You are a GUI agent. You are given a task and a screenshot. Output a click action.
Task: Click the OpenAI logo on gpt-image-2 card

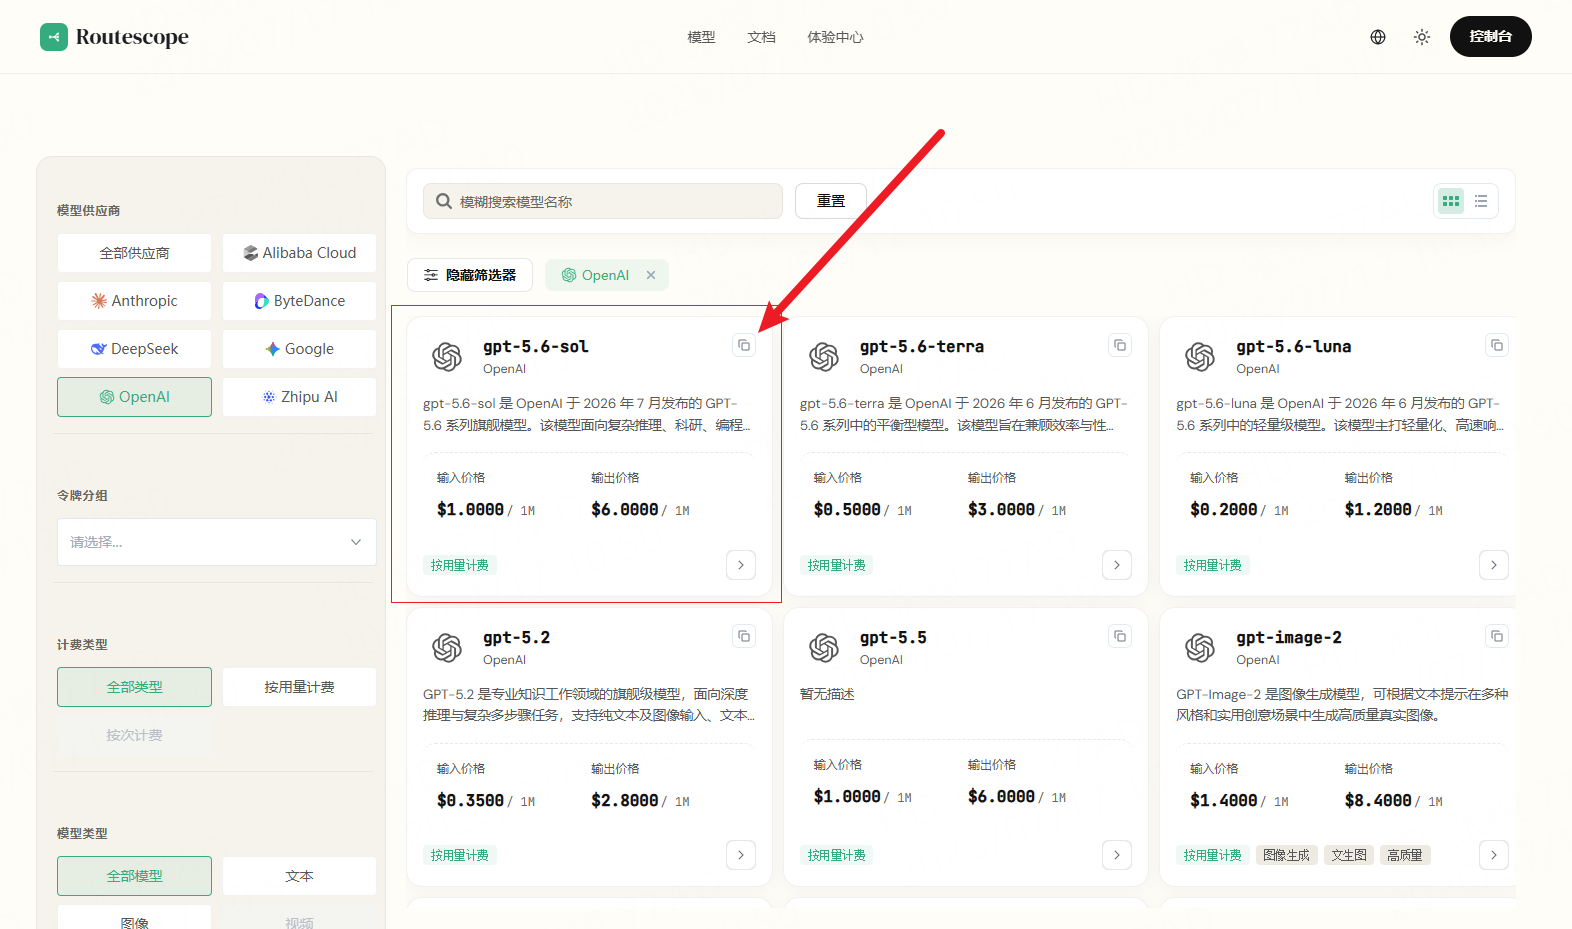coord(1200,647)
